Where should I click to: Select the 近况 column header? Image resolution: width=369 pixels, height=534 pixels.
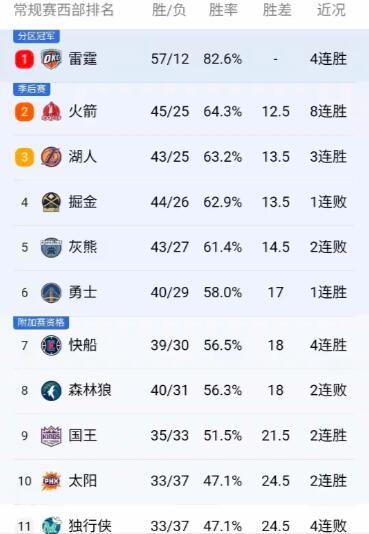331,10
